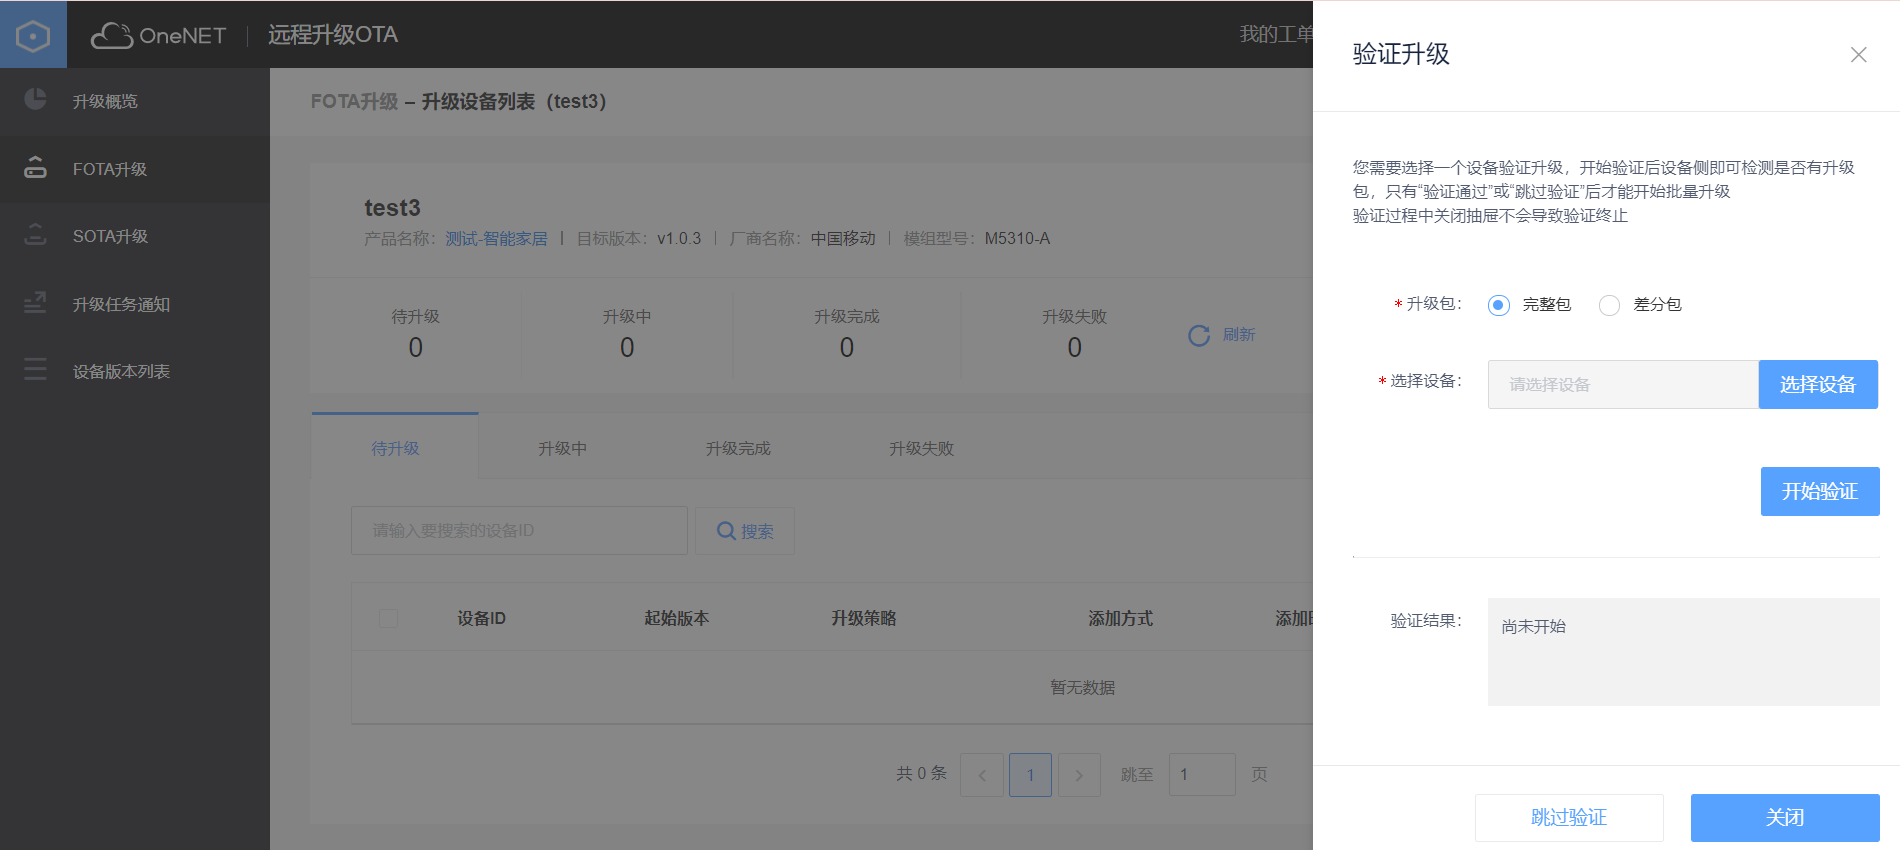
Task: Close the 验证升级 drawer with X
Action: coord(1858,55)
